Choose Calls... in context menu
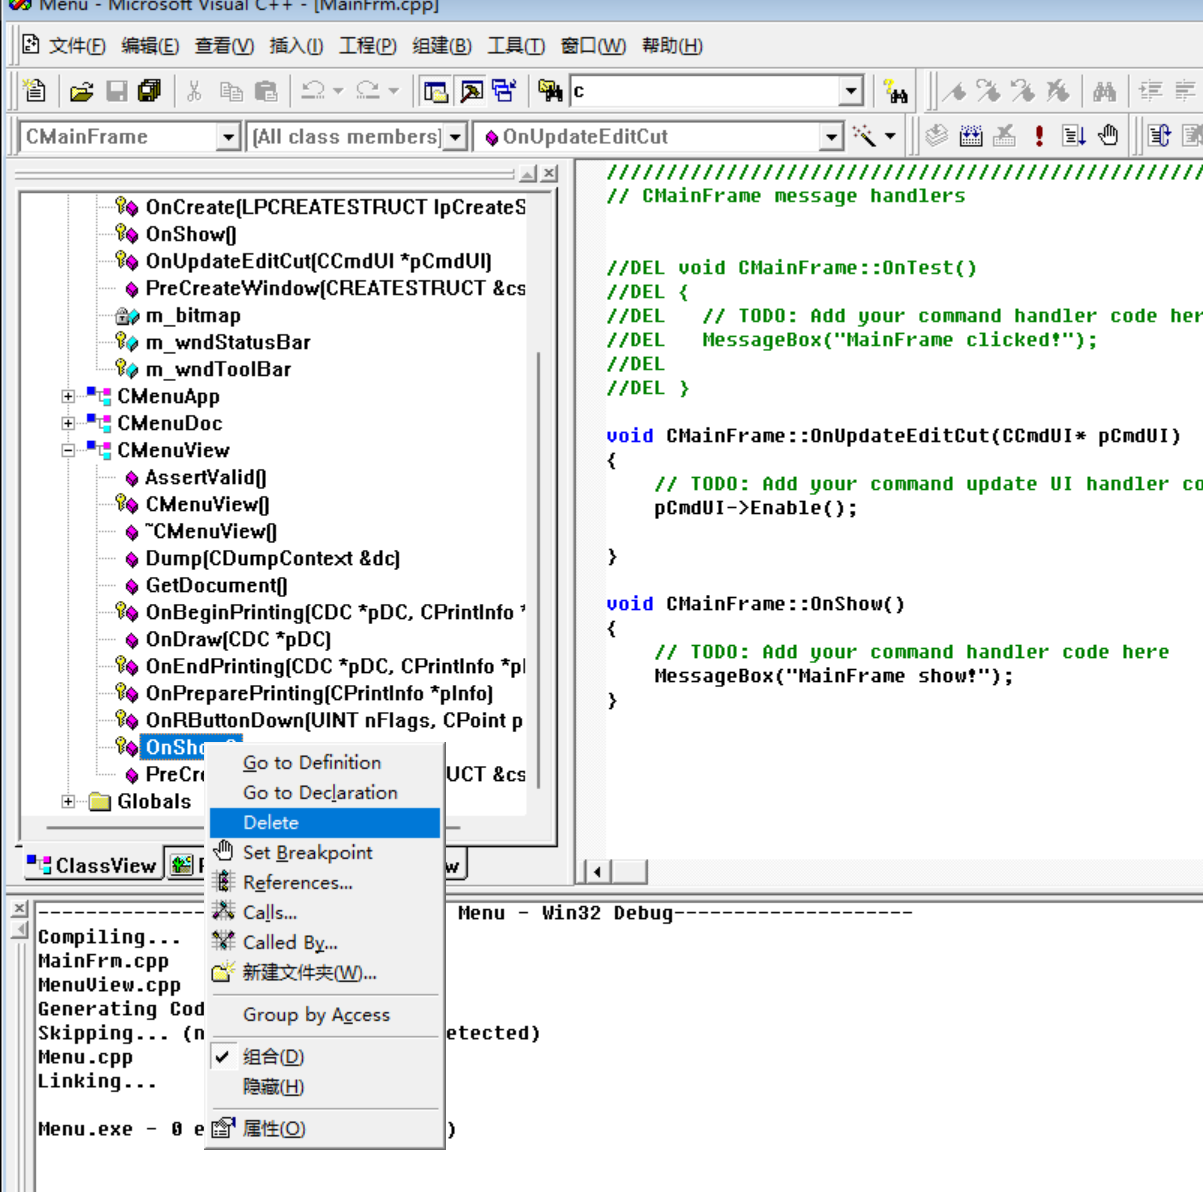The width and height of the screenshot is (1203, 1192). [x=325, y=912]
